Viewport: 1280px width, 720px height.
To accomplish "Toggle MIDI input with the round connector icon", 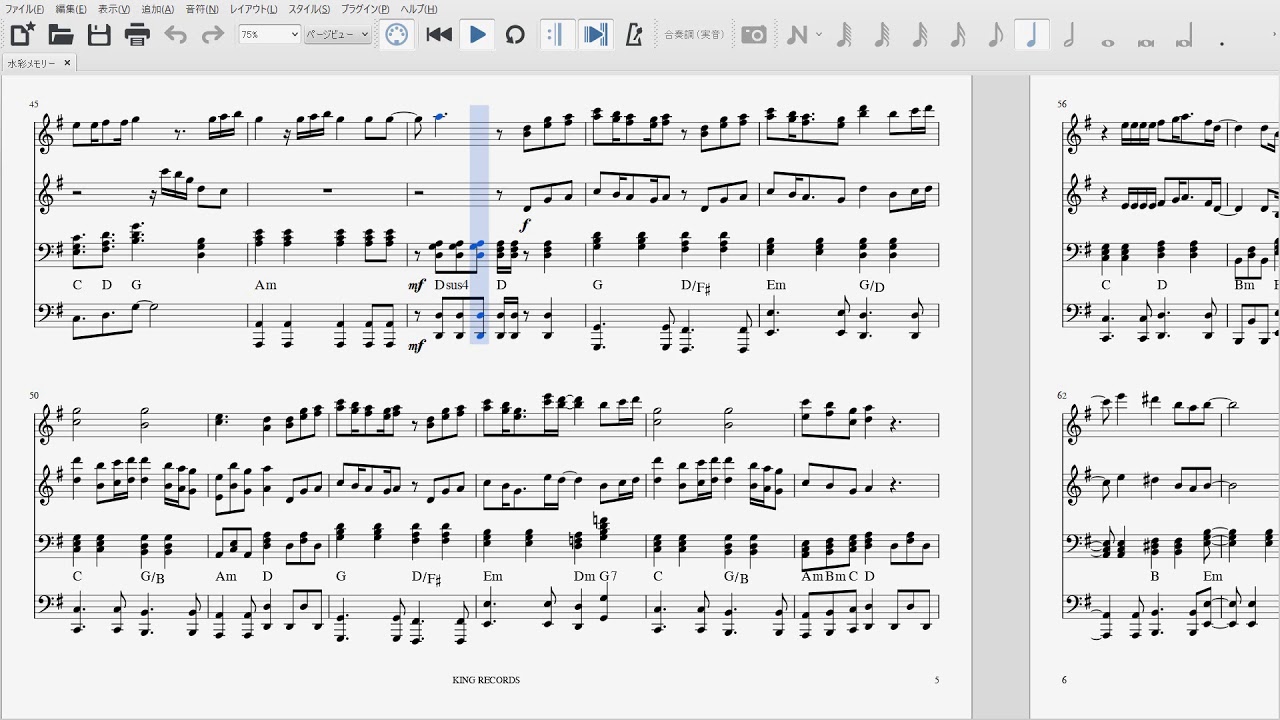I will [x=397, y=35].
